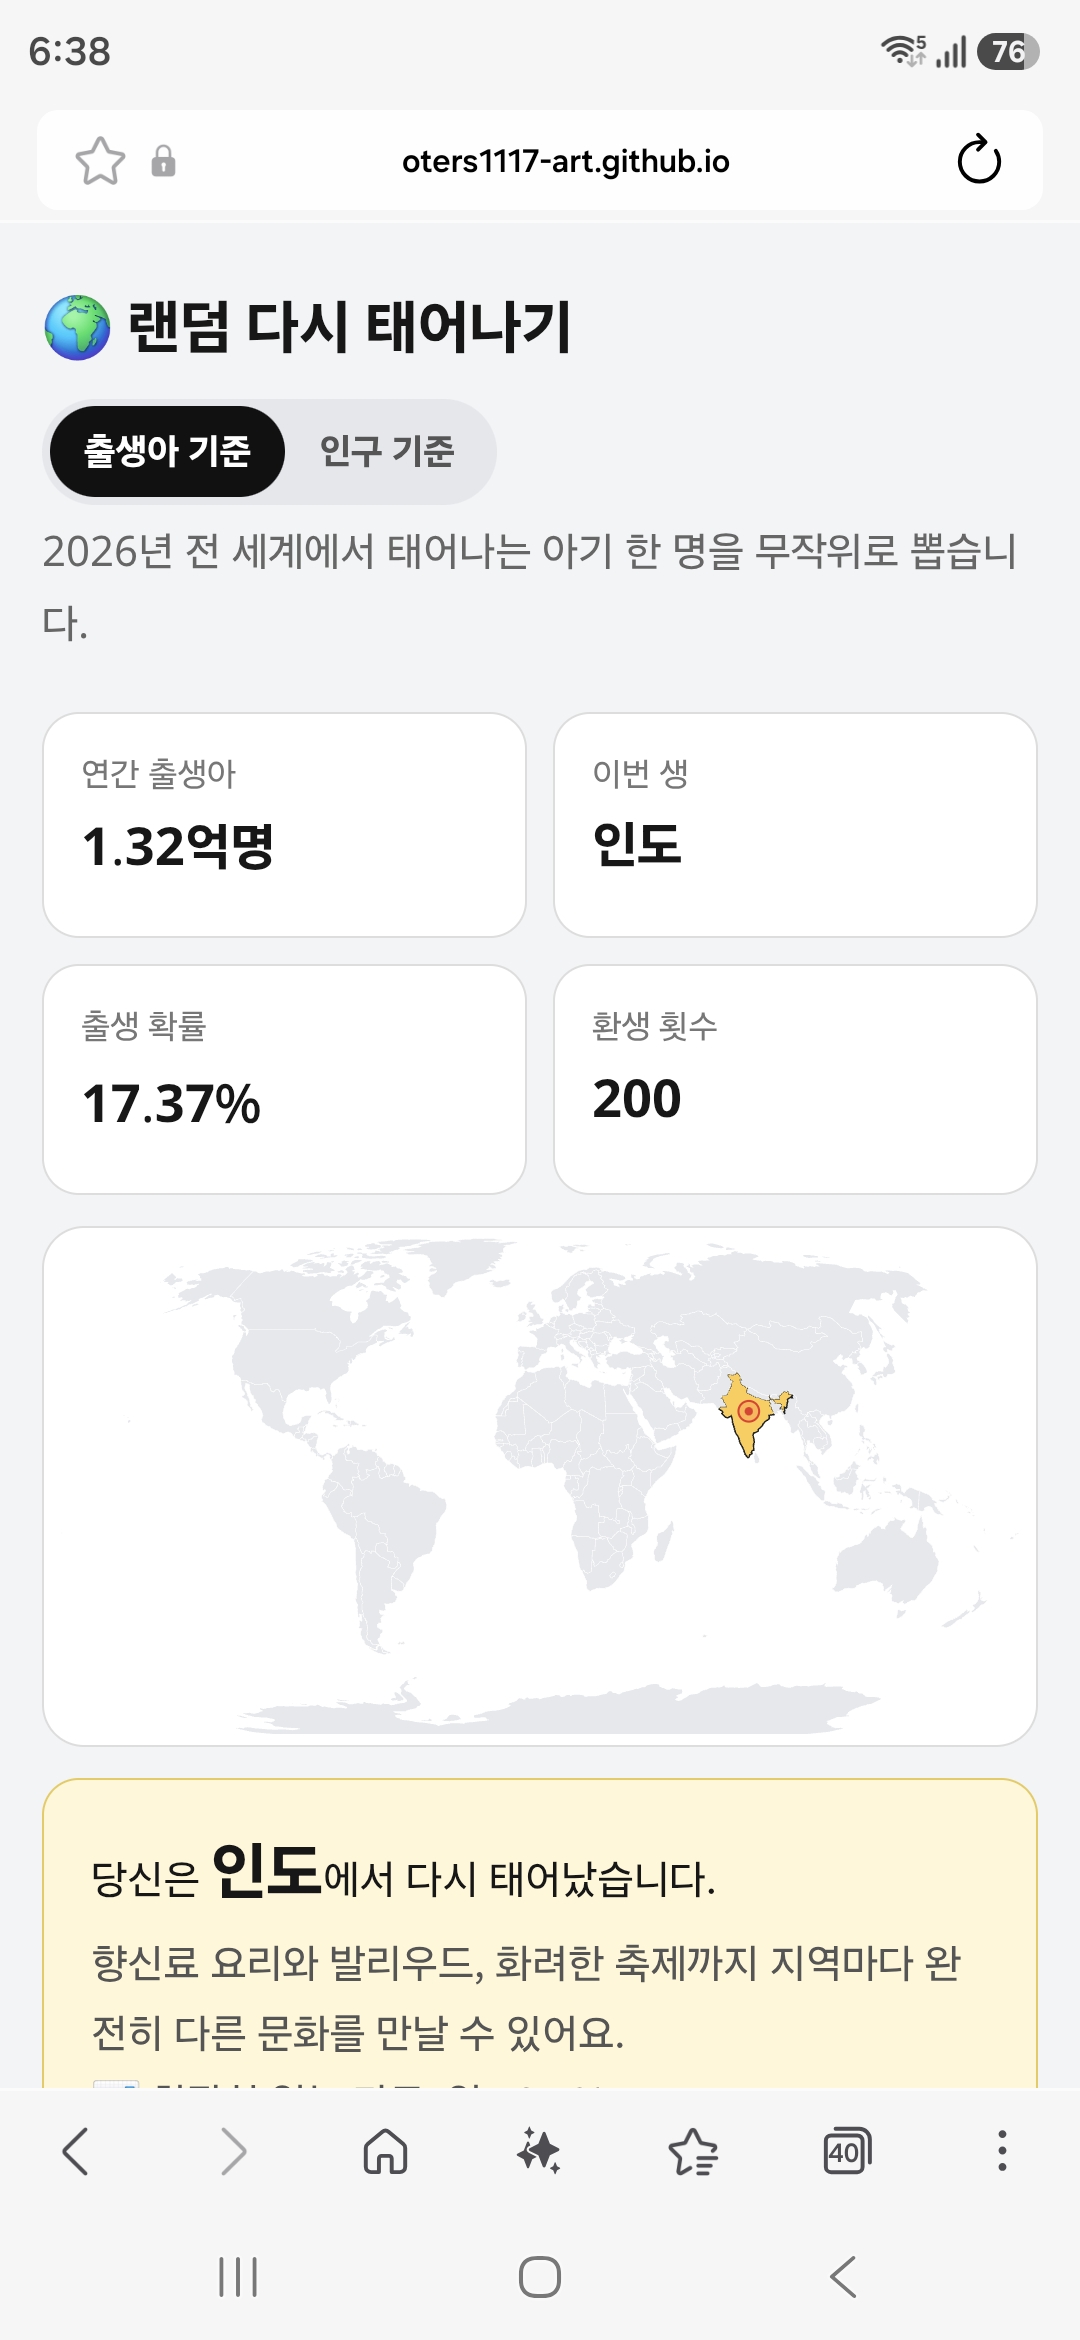
Task: Reload the page with refresh icon
Action: pos(979,160)
